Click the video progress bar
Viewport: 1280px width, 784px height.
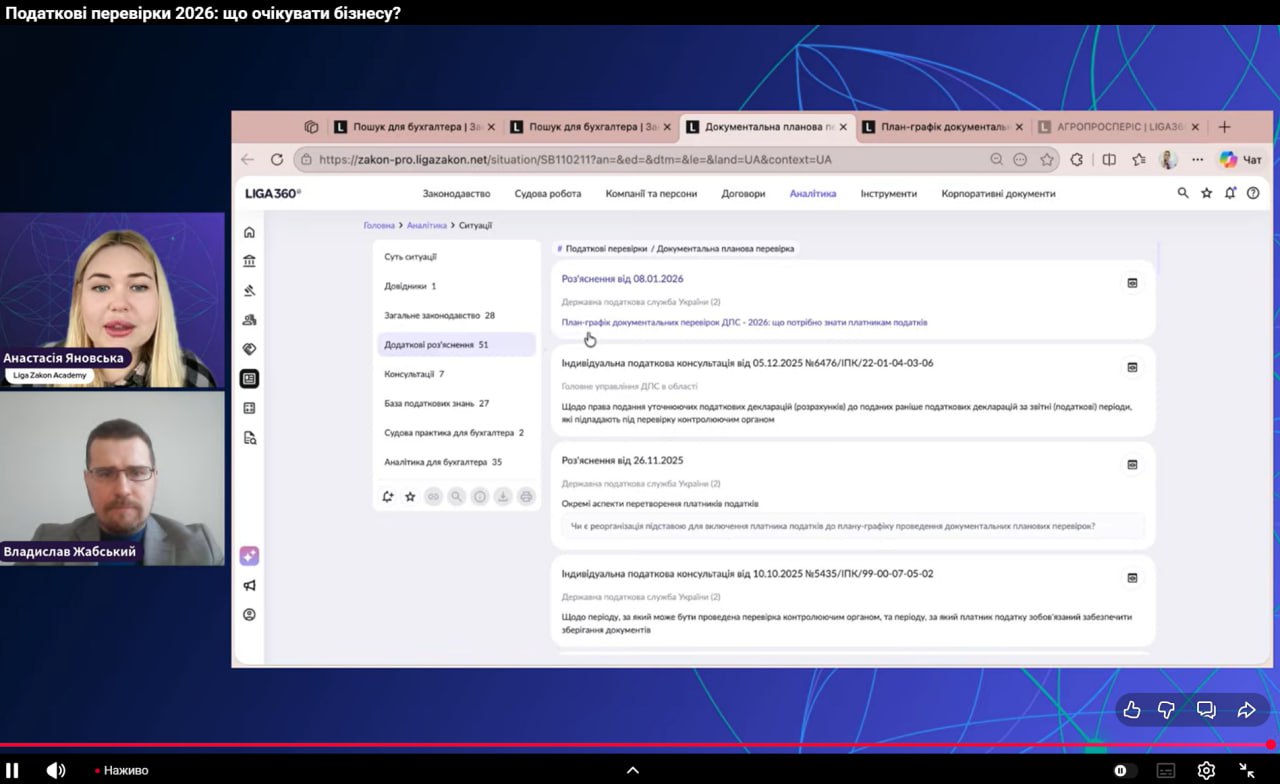tap(640, 745)
